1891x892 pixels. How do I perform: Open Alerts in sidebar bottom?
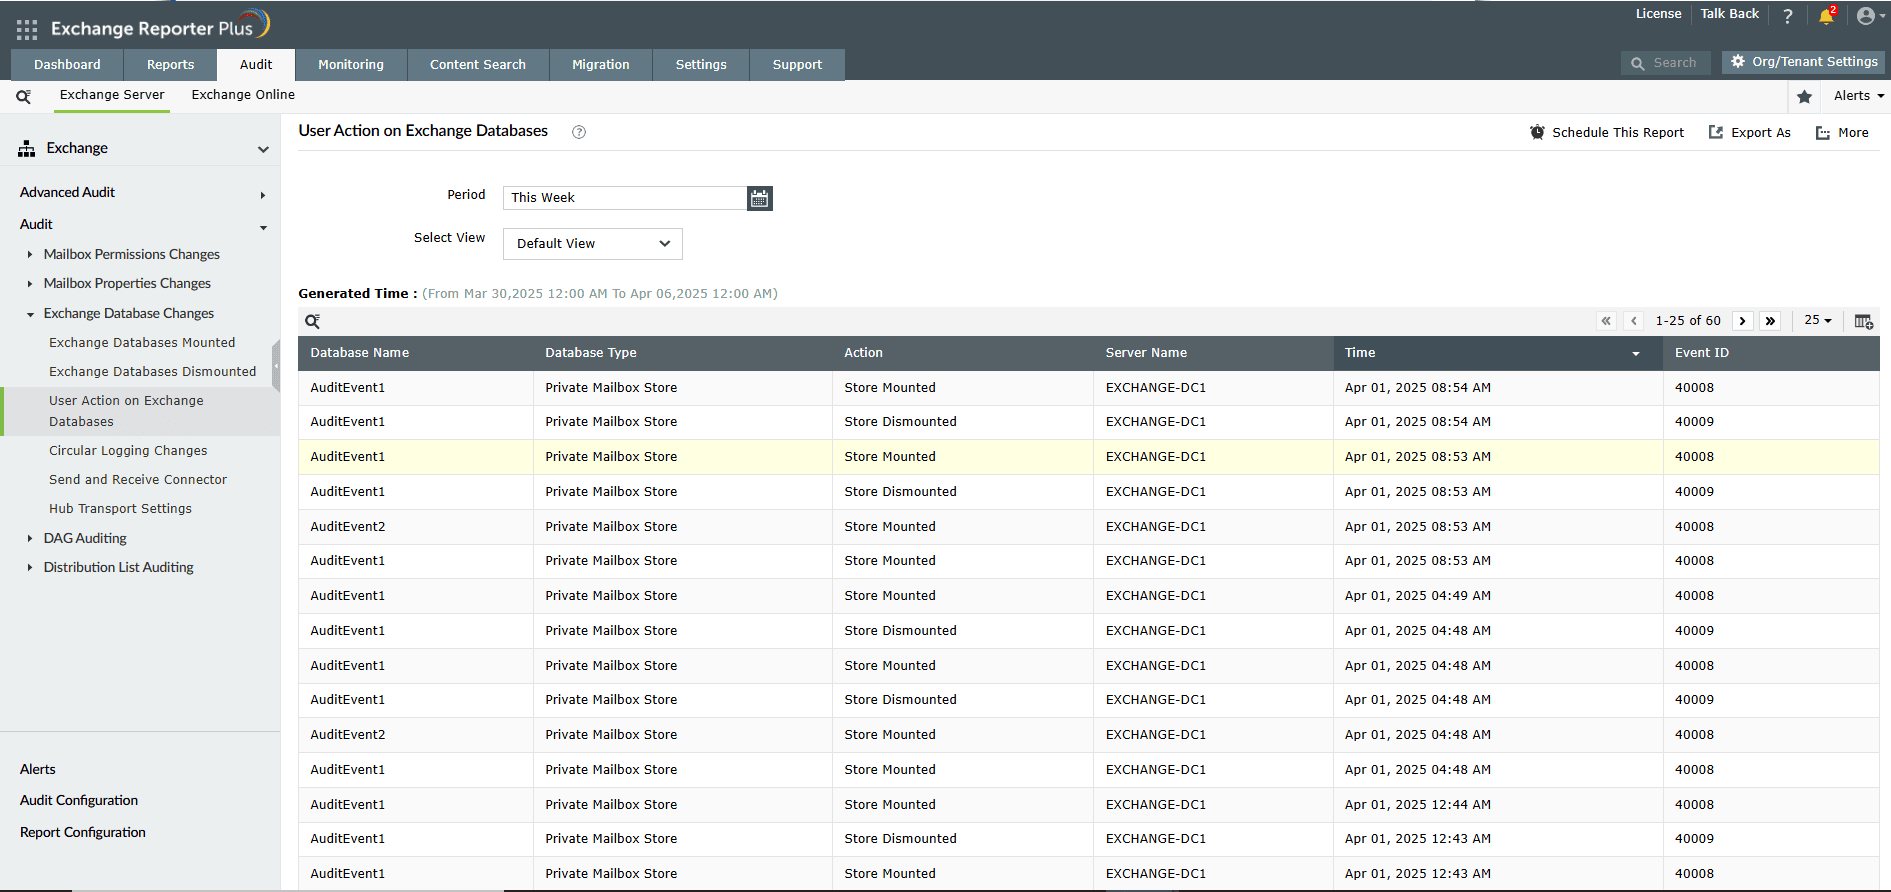(38, 770)
